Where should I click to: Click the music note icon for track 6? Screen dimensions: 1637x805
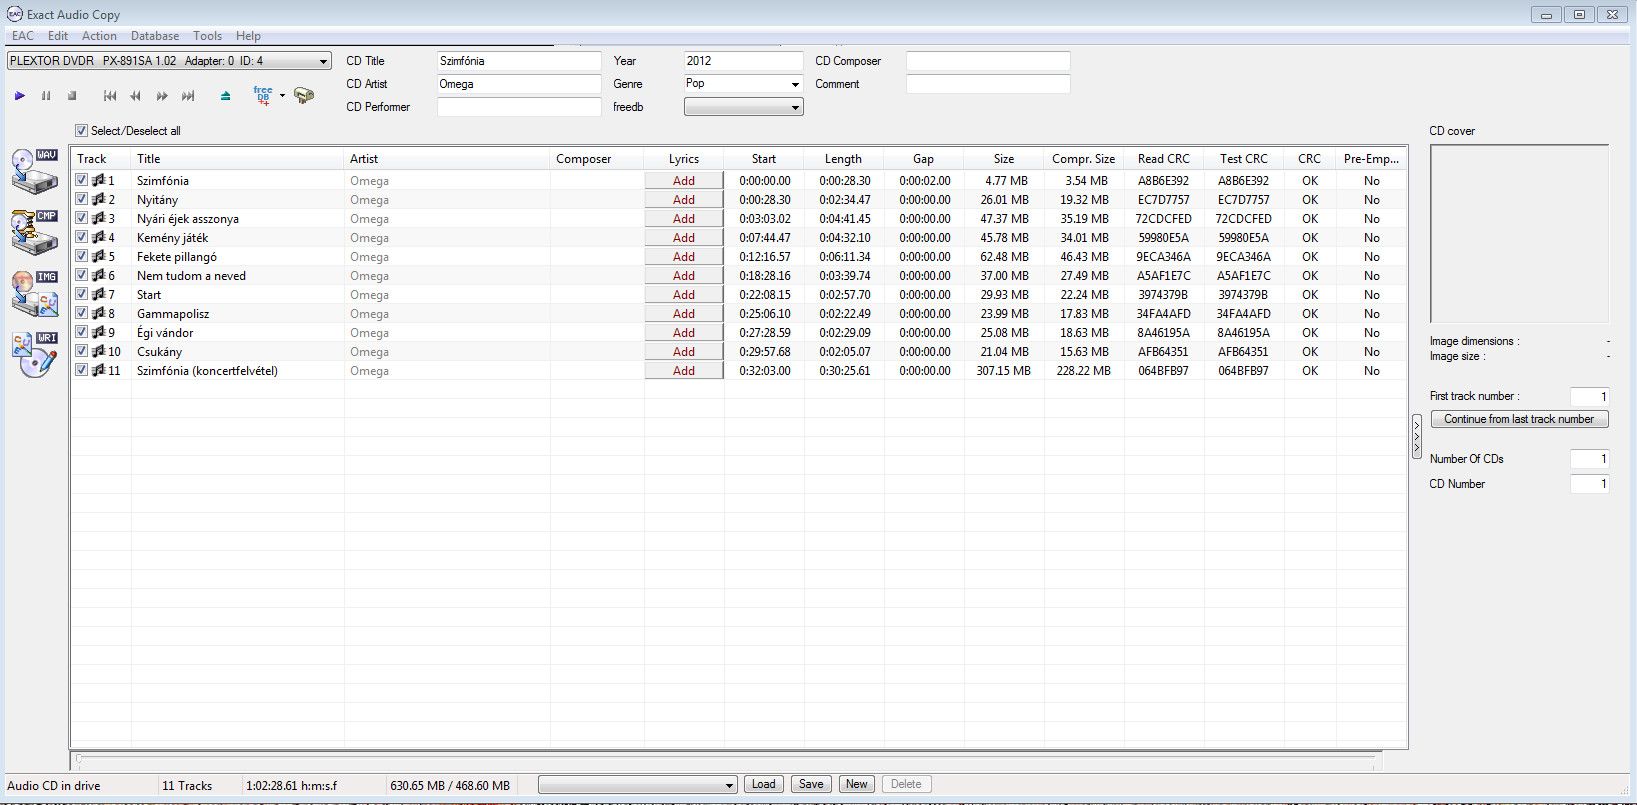98,276
